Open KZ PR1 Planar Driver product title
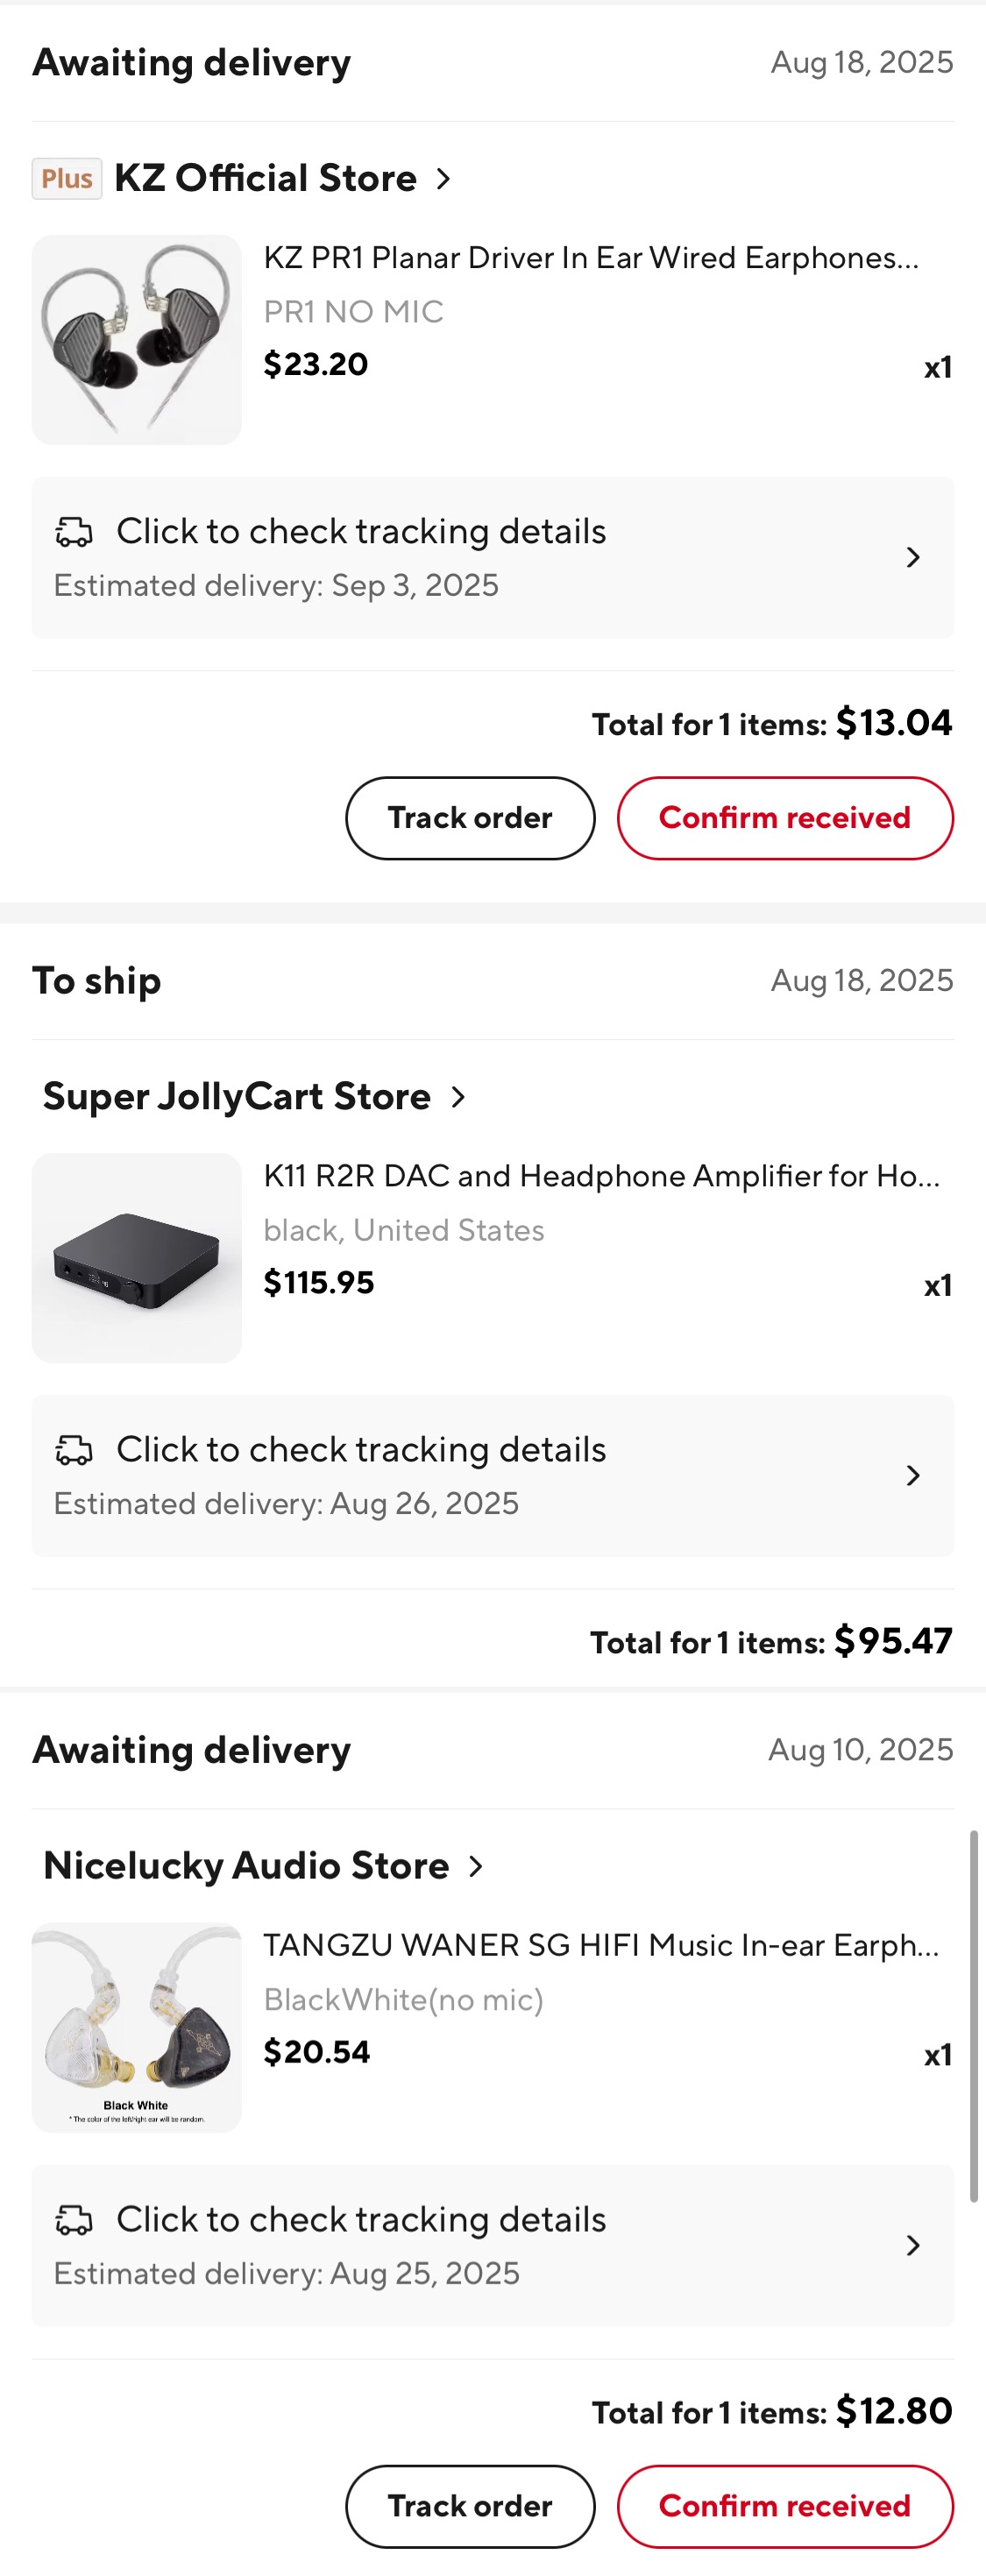 pos(590,258)
